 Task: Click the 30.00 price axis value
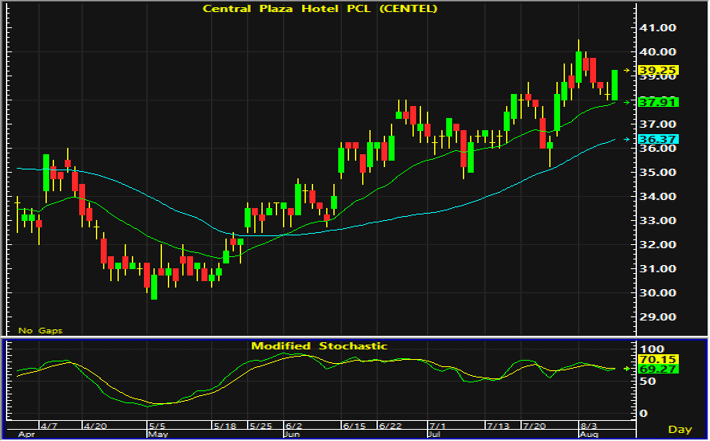(x=657, y=293)
